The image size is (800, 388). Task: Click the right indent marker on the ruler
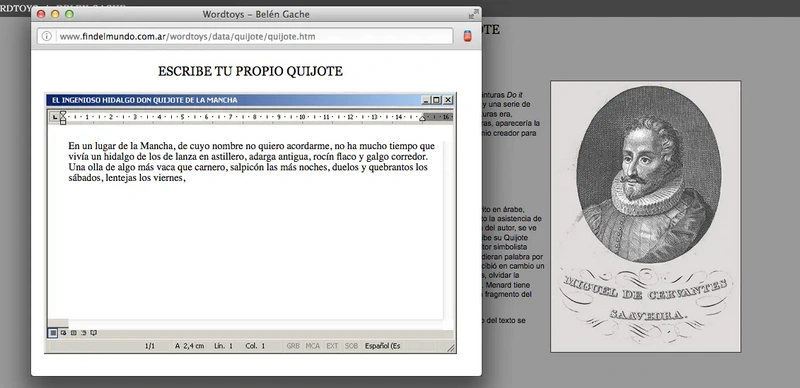[x=422, y=118]
